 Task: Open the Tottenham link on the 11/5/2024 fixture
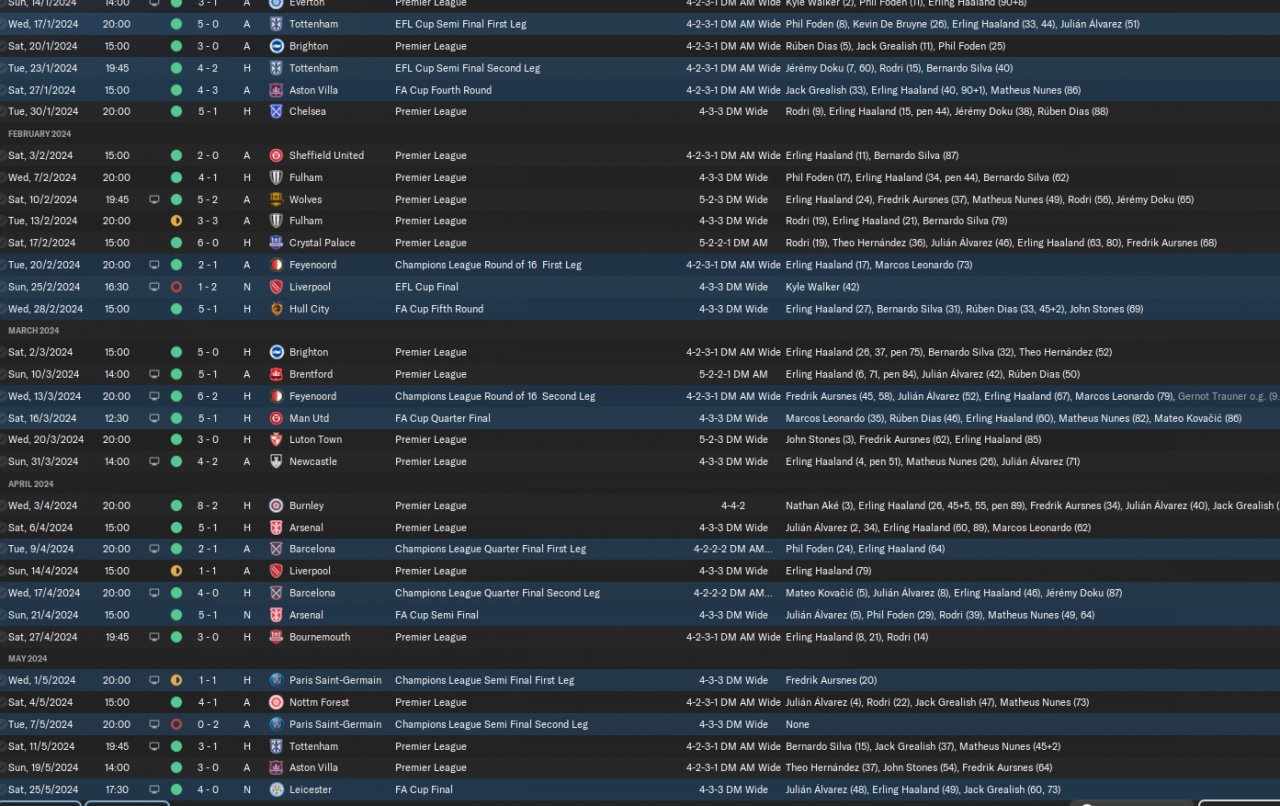point(314,746)
